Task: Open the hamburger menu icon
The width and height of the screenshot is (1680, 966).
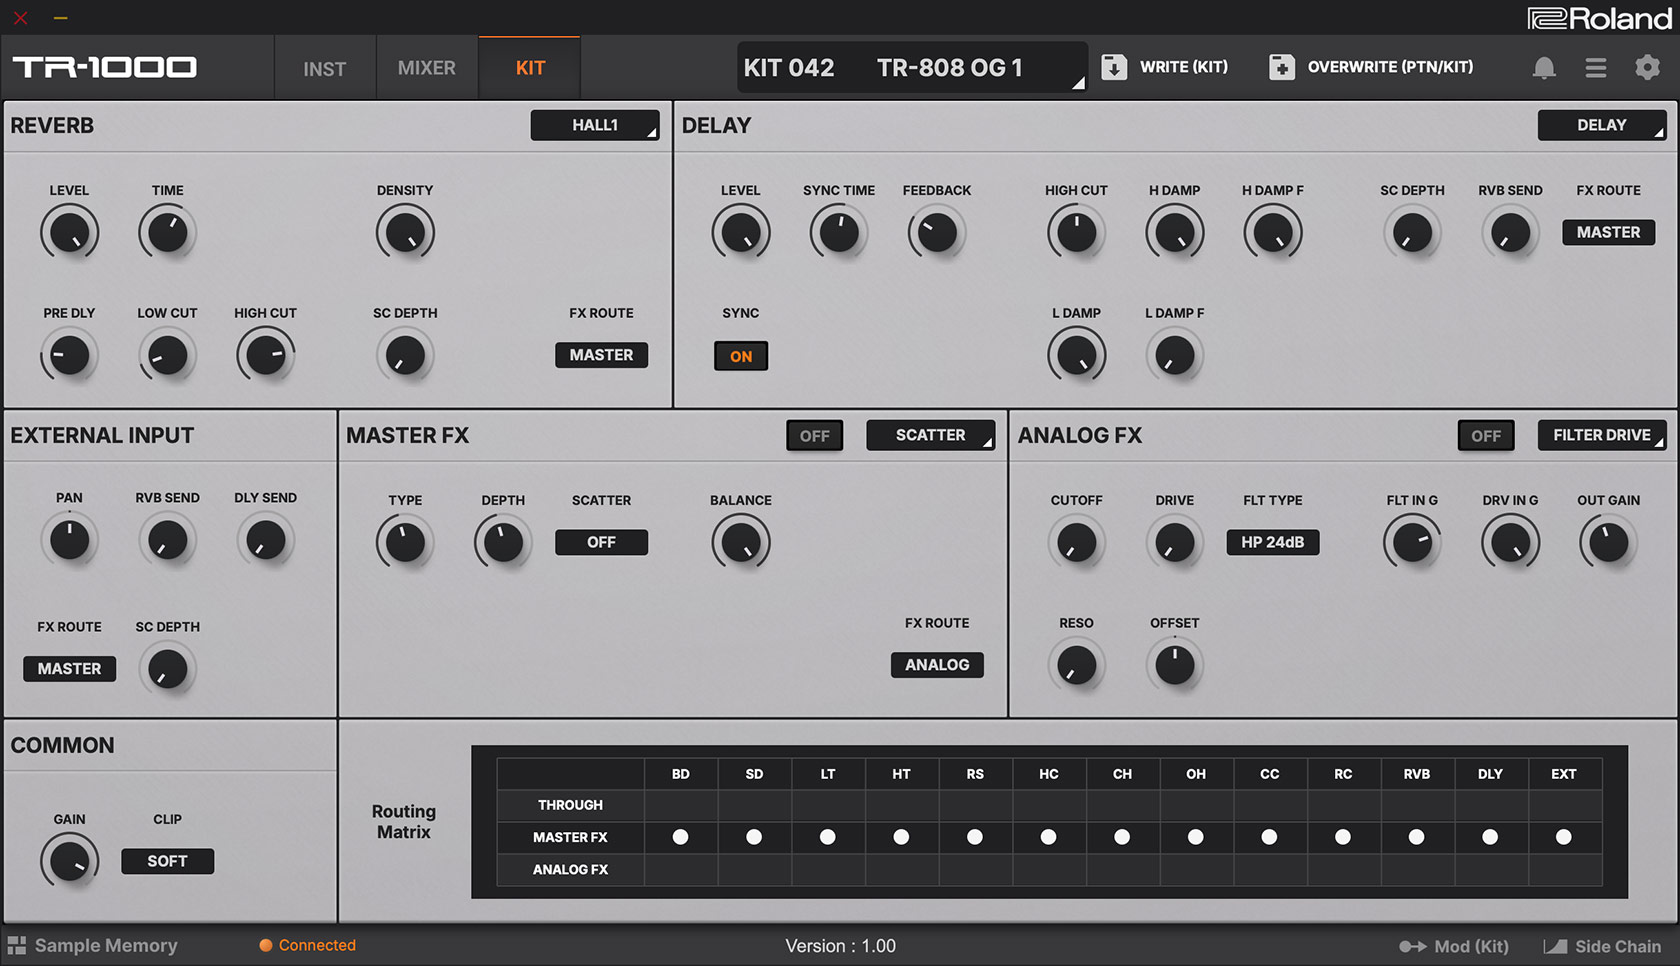Action: pyautogui.click(x=1596, y=67)
